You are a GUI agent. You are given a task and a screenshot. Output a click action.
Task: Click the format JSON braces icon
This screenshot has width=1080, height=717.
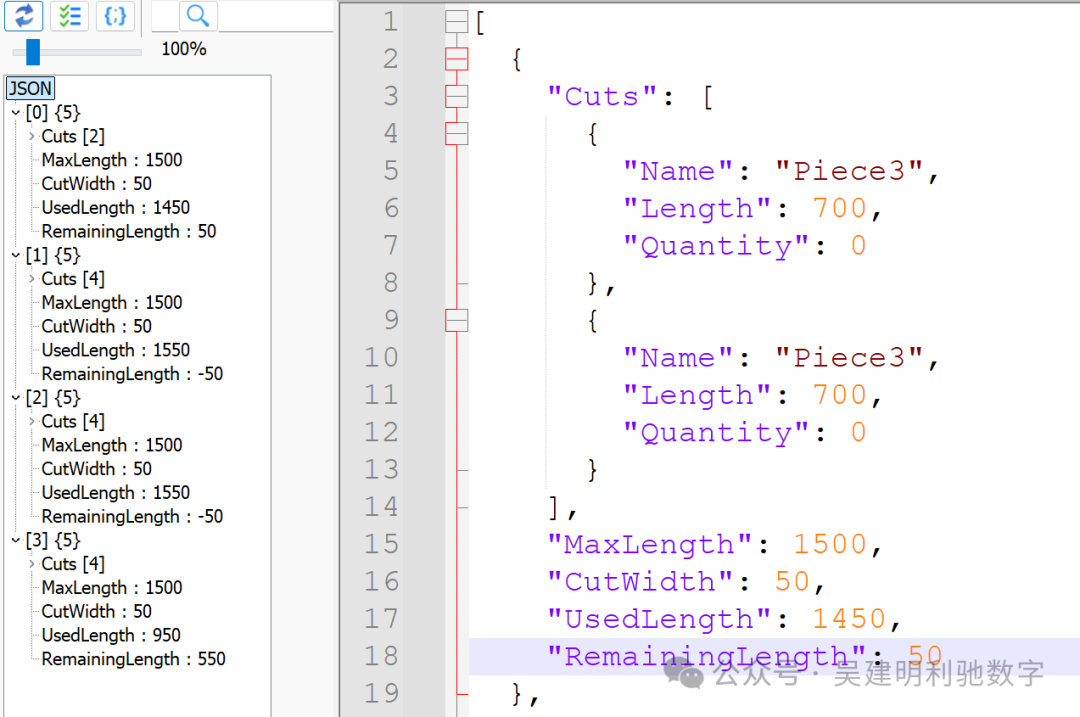pos(115,15)
